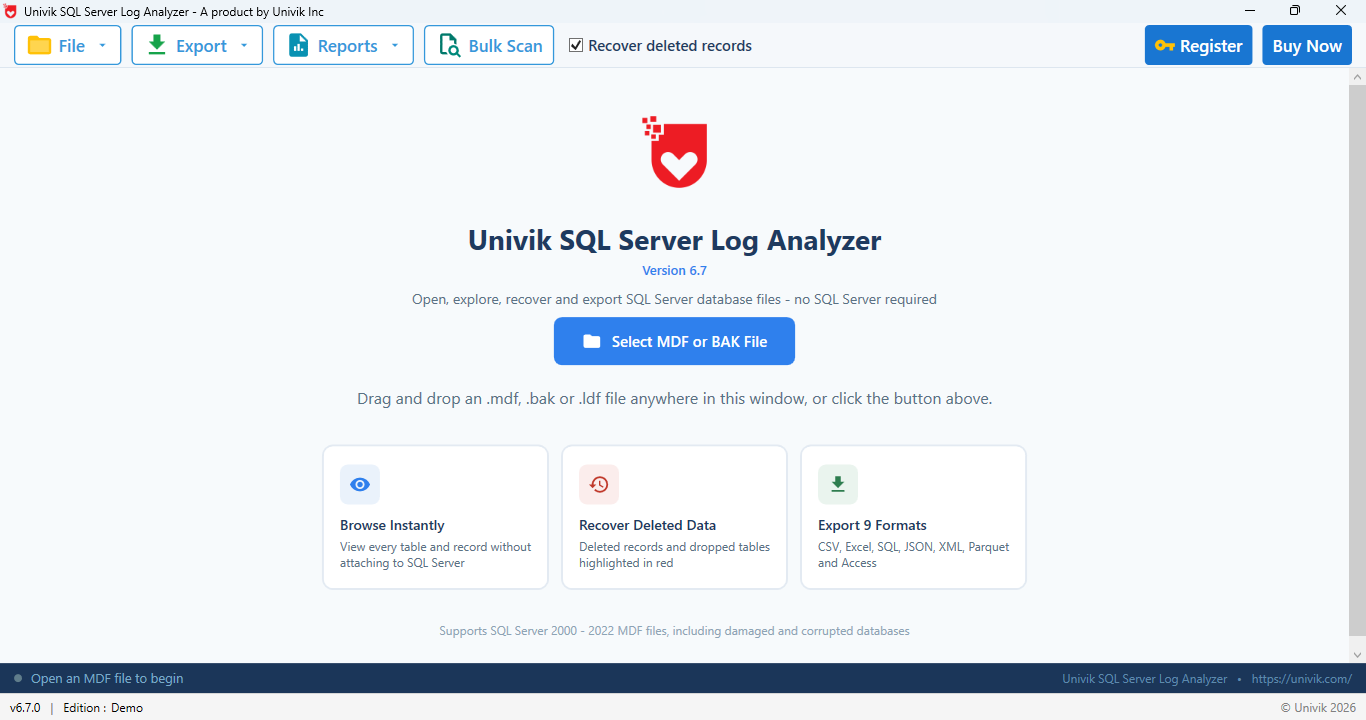The height and width of the screenshot is (720, 1366).
Task: Click the blue eye Browse Instantly icon
Action: [360, 485]
